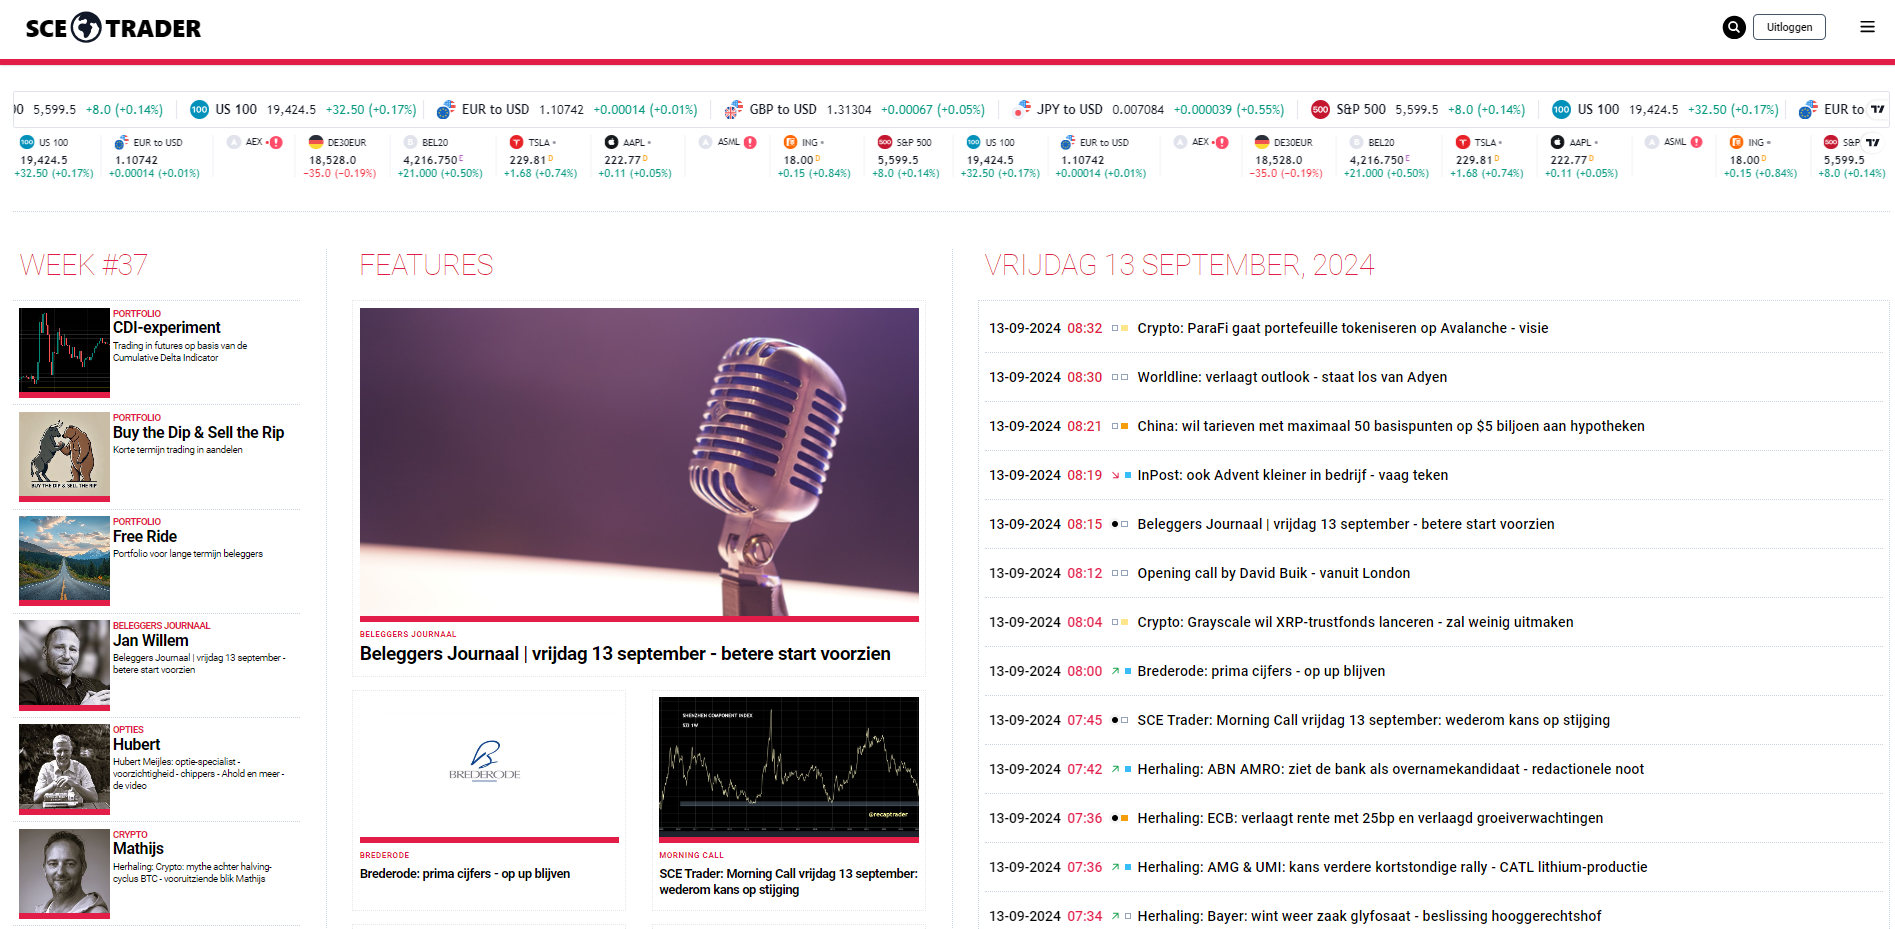The height and width of the screenshot is (929, 1895).
Task: Select the GBP to USD 1.31304 quote
Action: (855, 109)
